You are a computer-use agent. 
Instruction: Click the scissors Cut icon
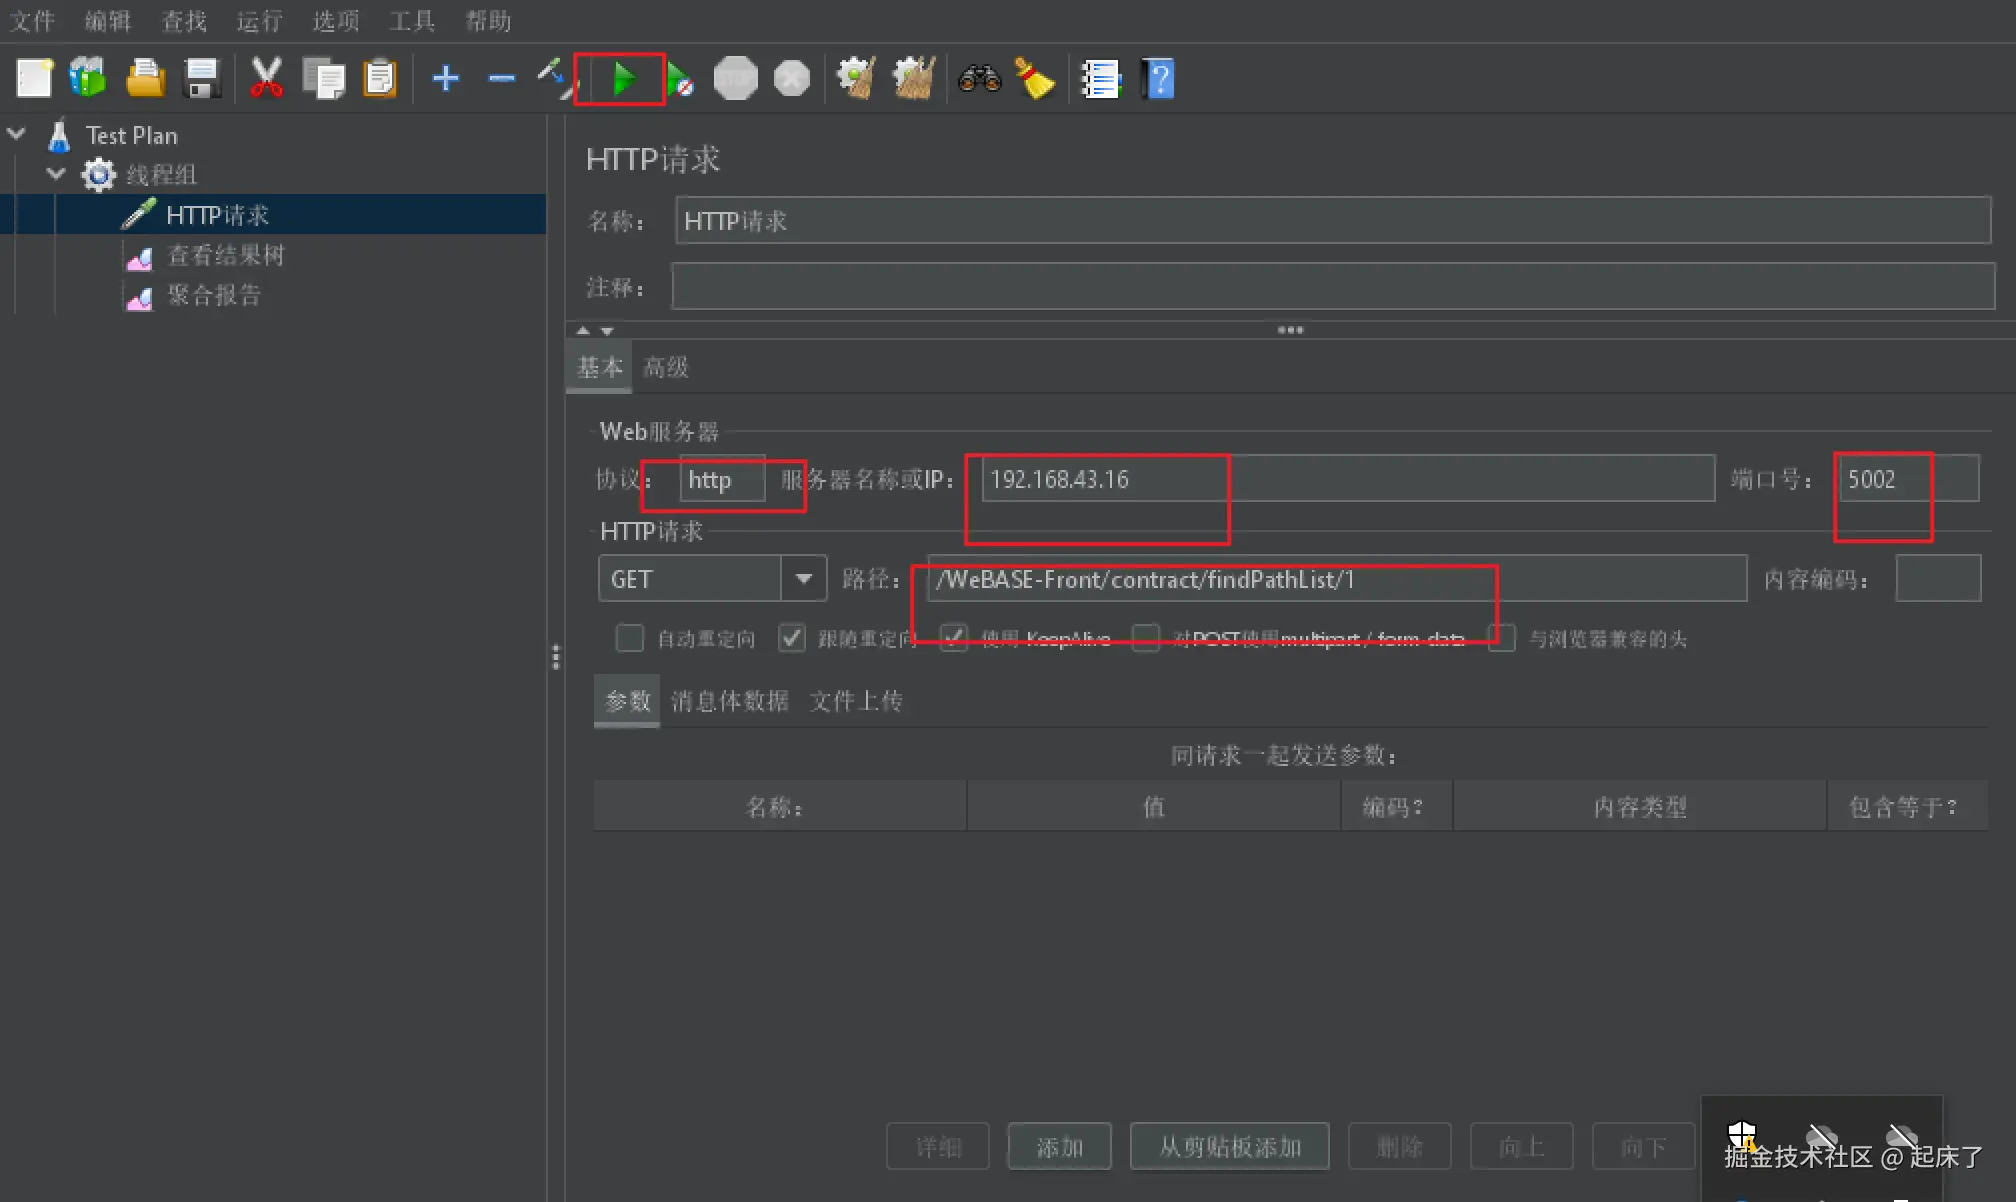266,78
